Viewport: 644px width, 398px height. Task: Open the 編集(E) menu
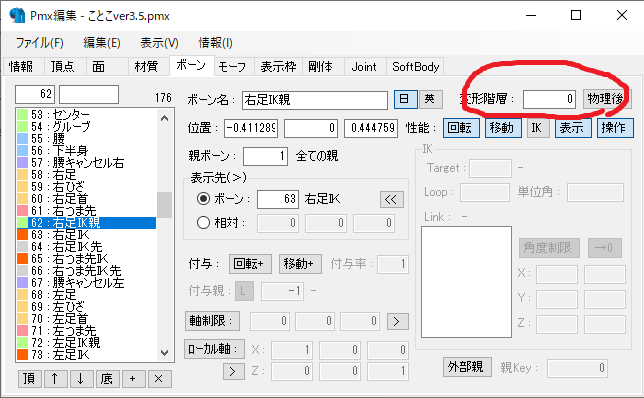tap(101, 43)
